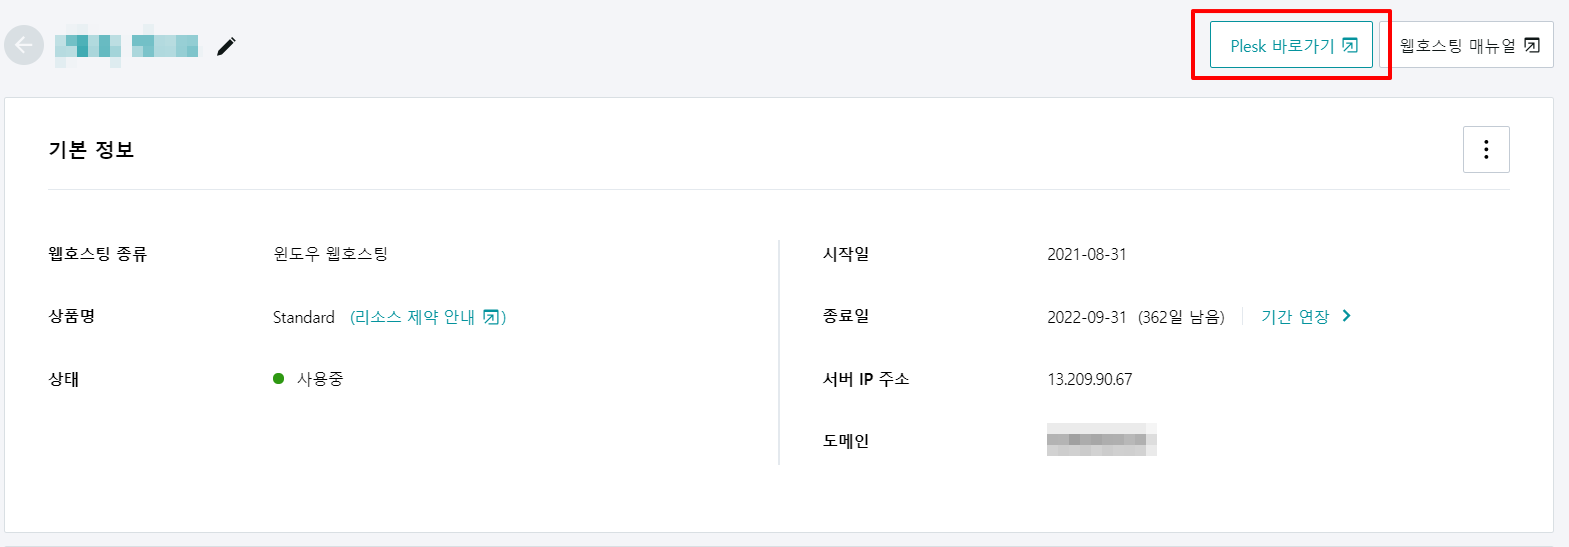Click the green 사용중 status dot

pos(279,378)
